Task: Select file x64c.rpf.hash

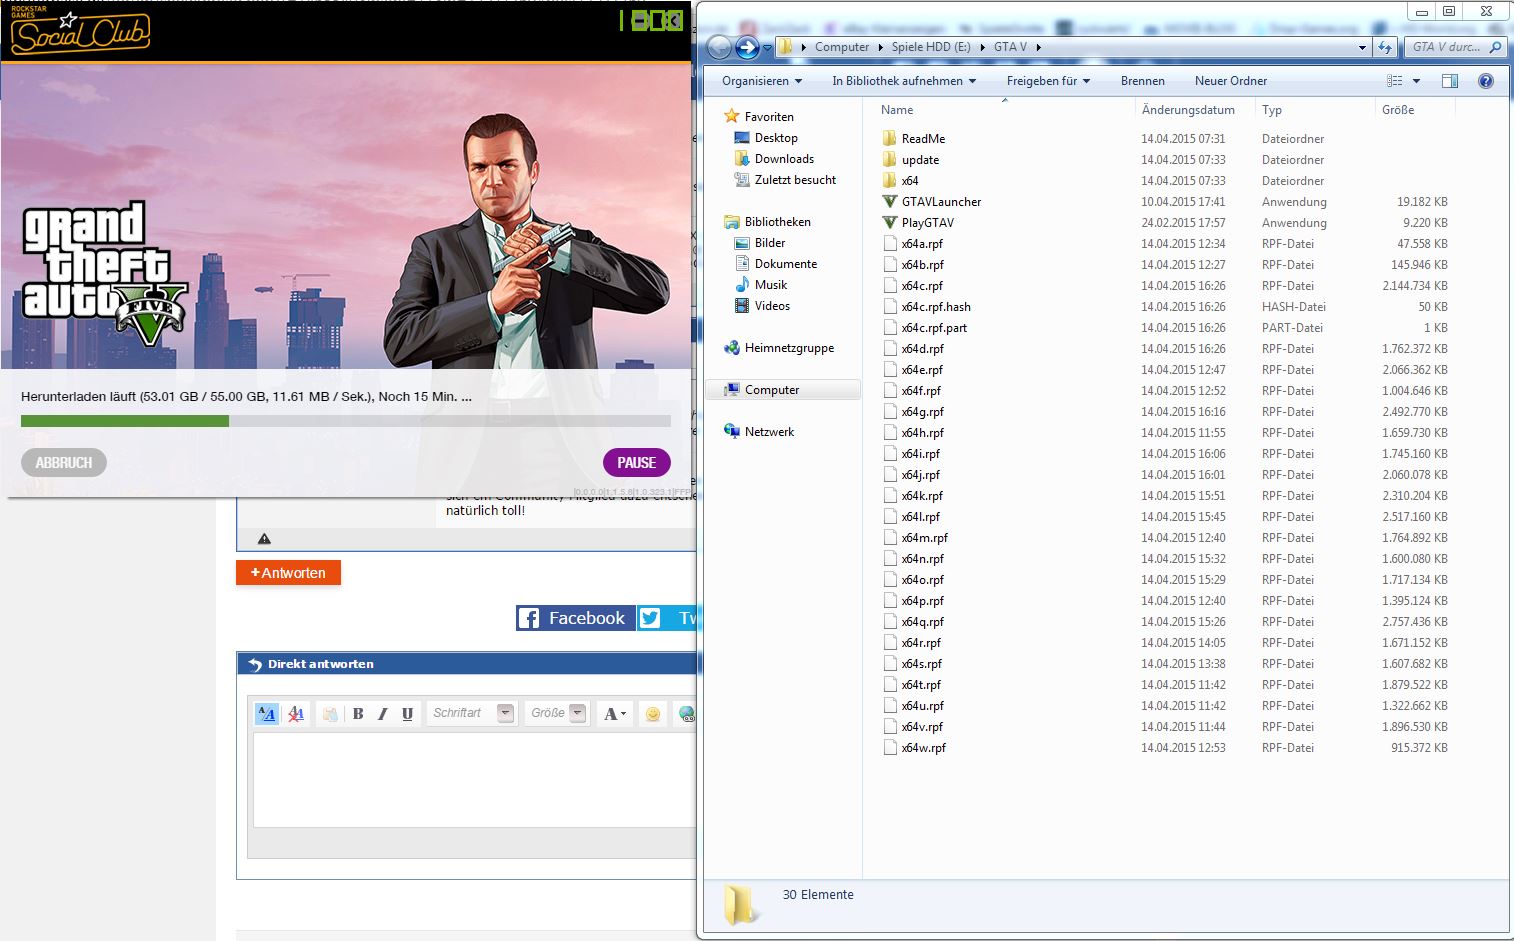Action: 936,307
